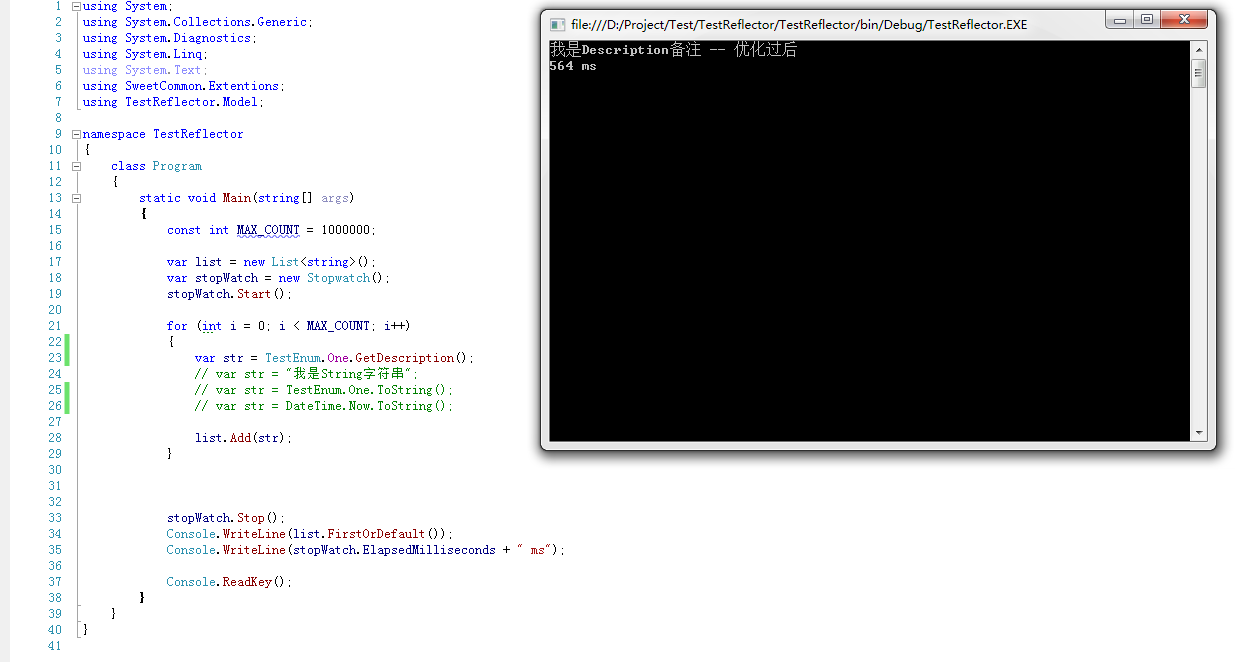The width and height of the screenshot is (1239, 662).
Task: Click 'stopWatch.Stop();' on line 33
Action: 226,518
